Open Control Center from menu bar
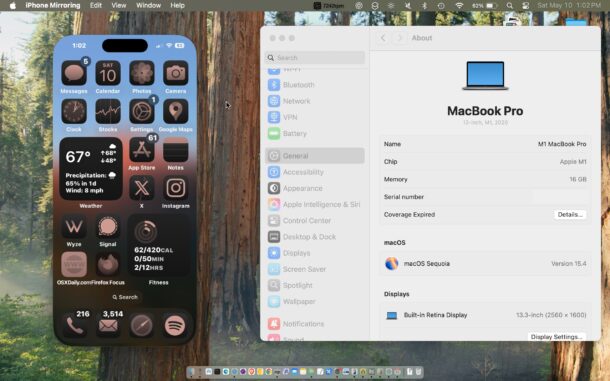610x381 pixels. tap(526, 5)
